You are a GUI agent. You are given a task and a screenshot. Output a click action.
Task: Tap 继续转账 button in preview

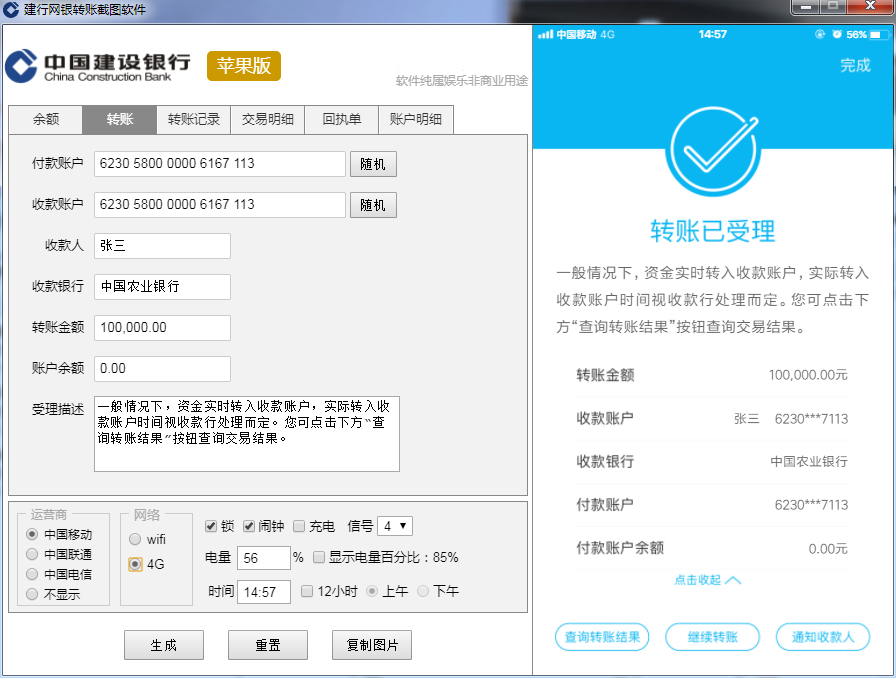click(x=713, y=637)
